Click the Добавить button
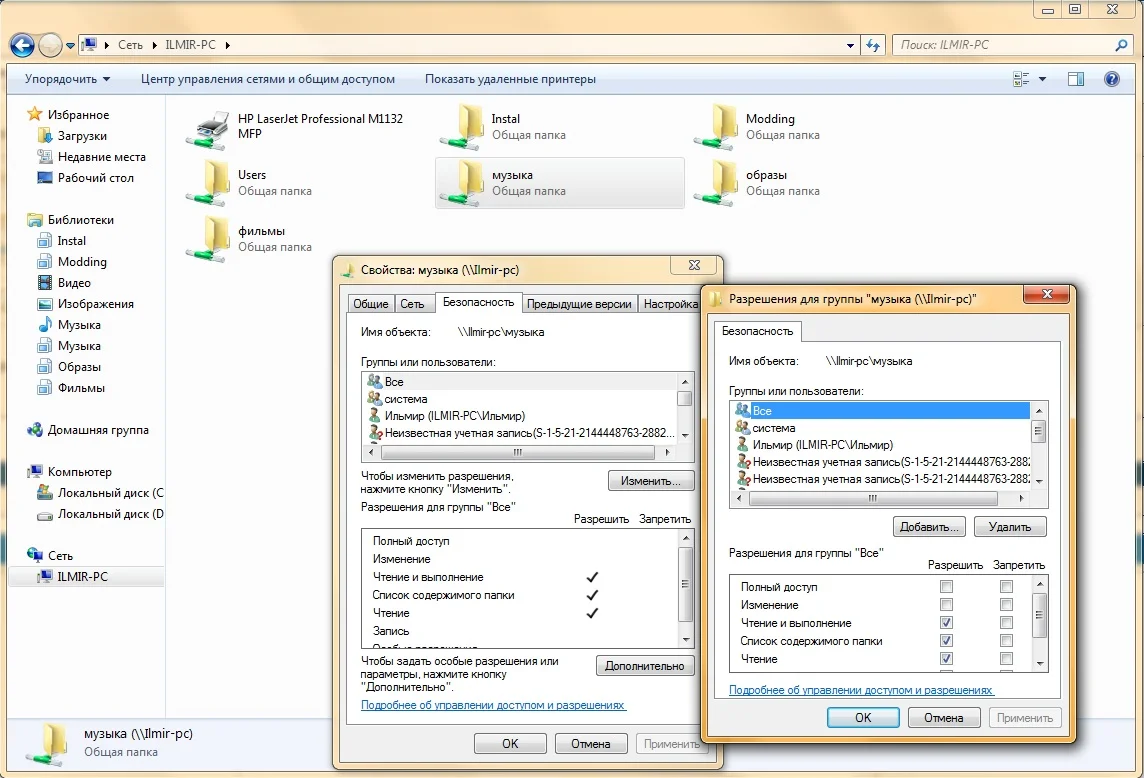 (928, 526)
